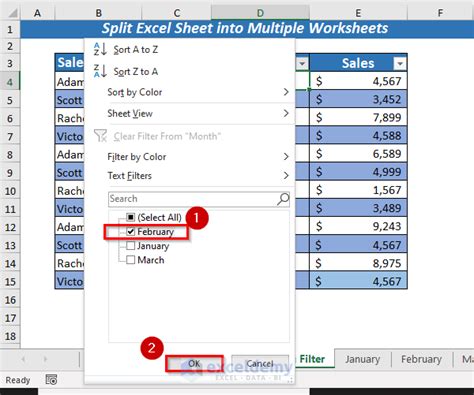This screenshot has width=474, height=395.
Task: Check the January checkbox
Action: coord(131,246)
